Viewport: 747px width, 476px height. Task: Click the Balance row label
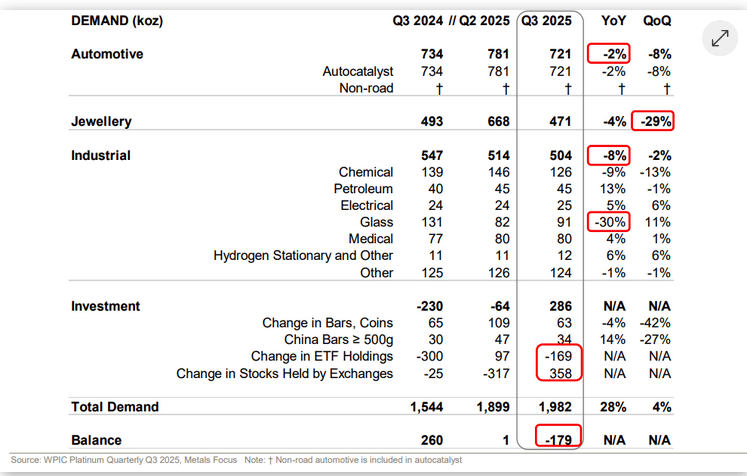[96, 440]
